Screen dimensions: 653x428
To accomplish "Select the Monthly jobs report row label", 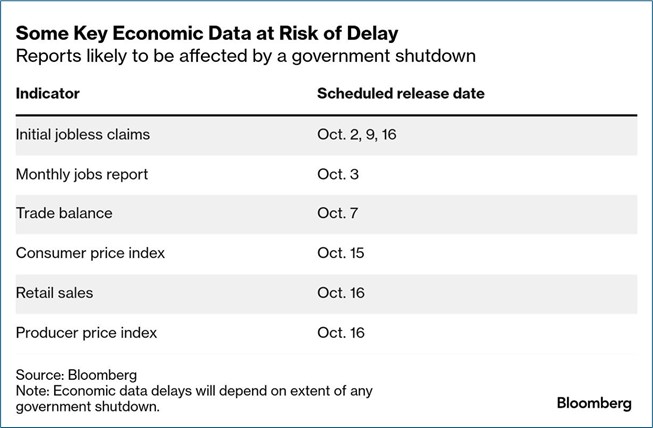I will pyautogui.click(x=82, y=174).
